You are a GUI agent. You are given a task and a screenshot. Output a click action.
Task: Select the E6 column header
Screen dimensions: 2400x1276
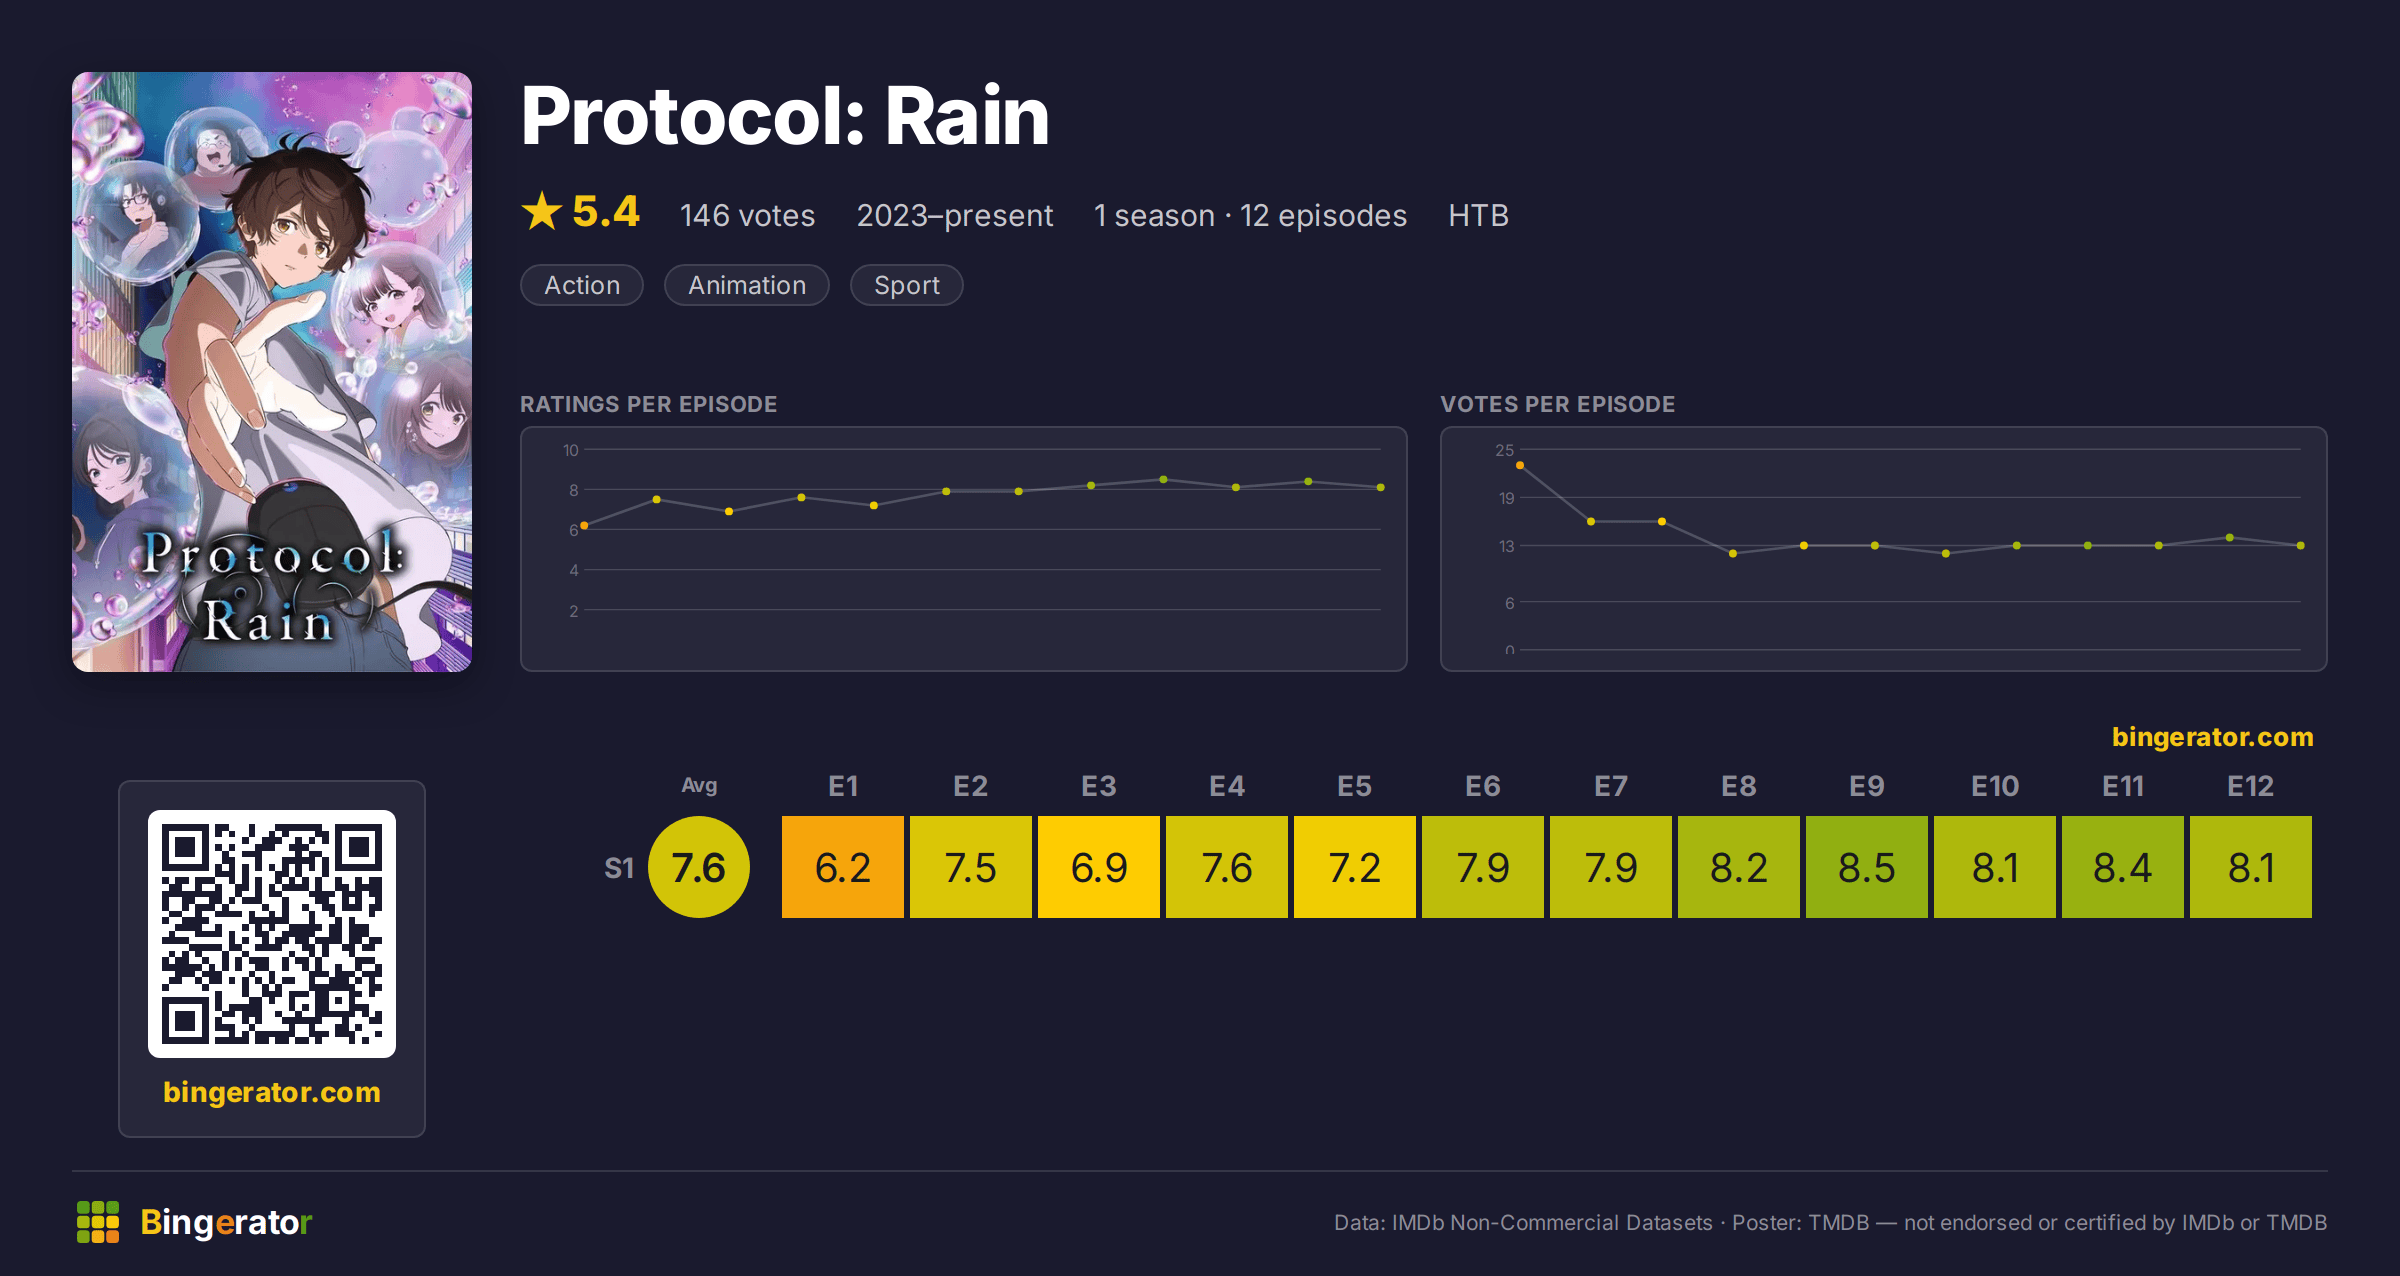pos(1483,786)
